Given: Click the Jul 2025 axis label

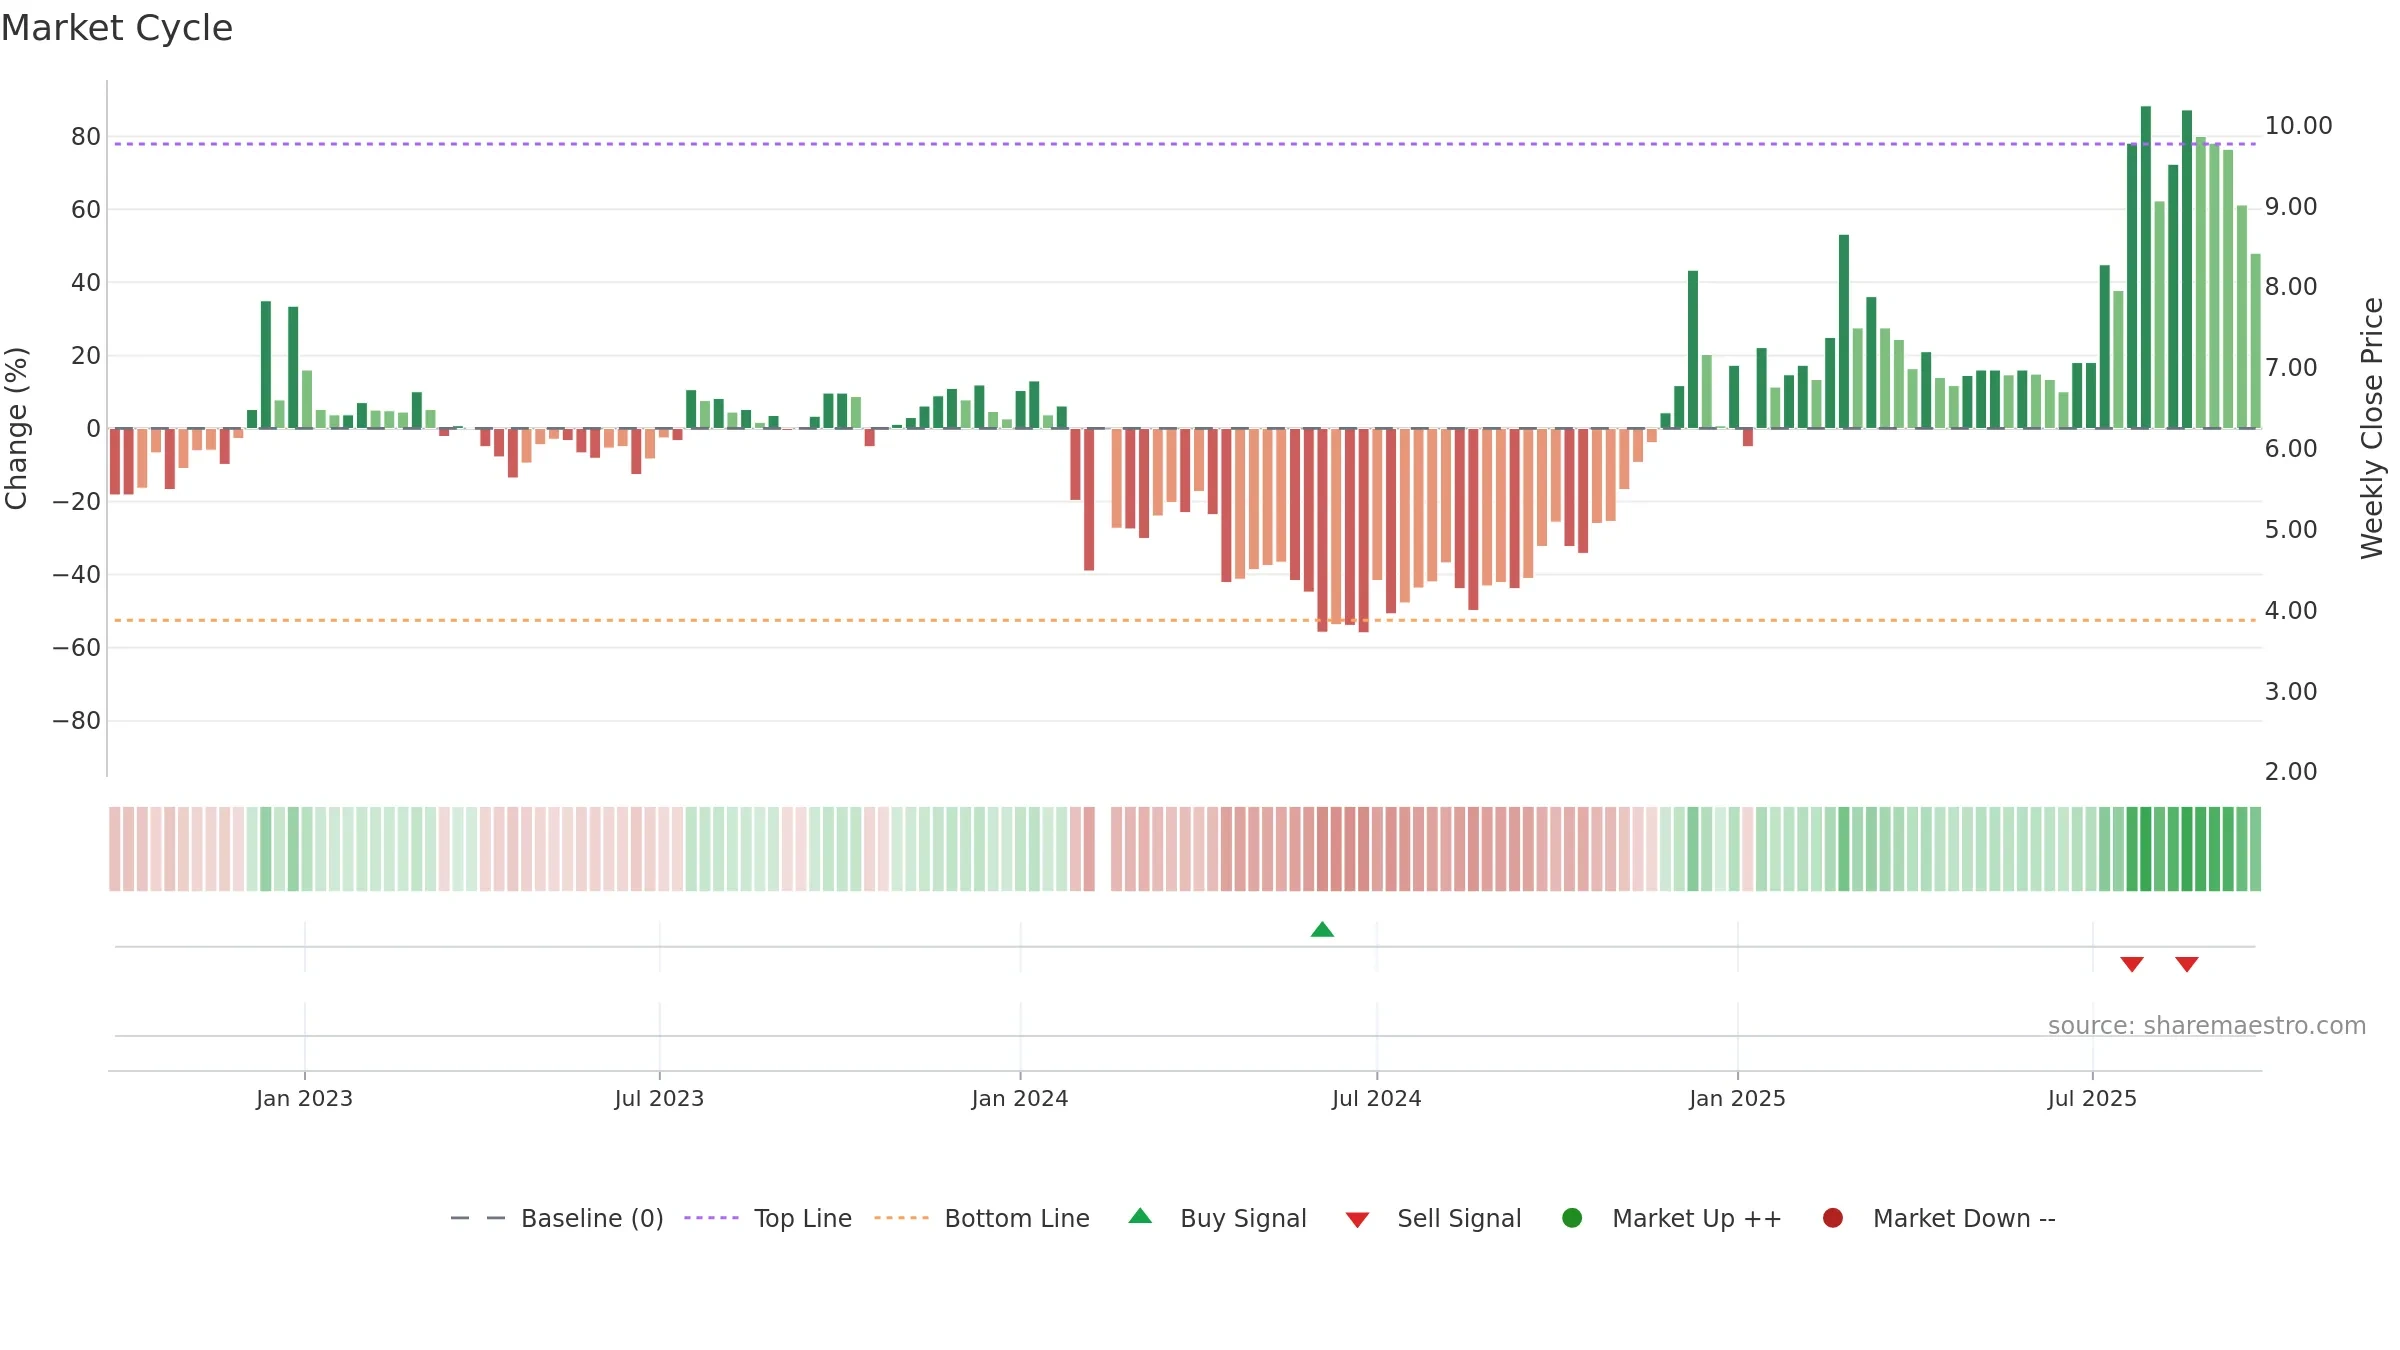Looking at the screenshot, I should (2092, 1099).
